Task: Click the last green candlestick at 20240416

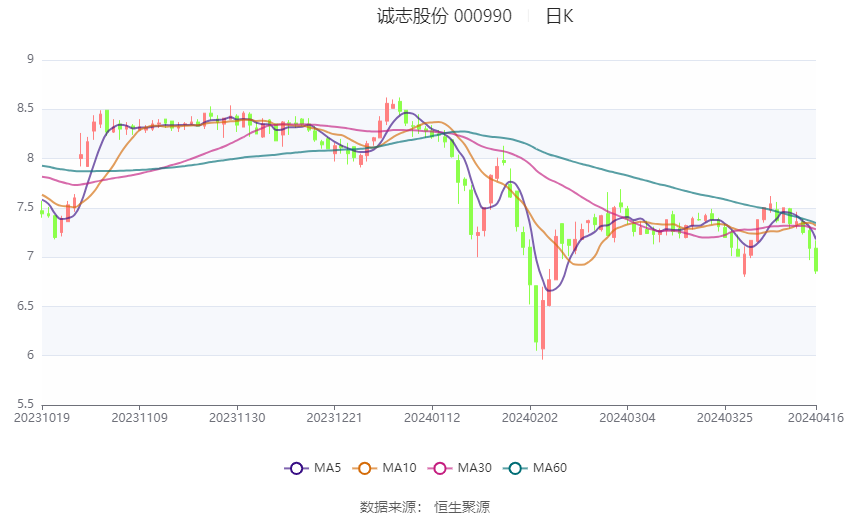Action: (x=816, y=260)
